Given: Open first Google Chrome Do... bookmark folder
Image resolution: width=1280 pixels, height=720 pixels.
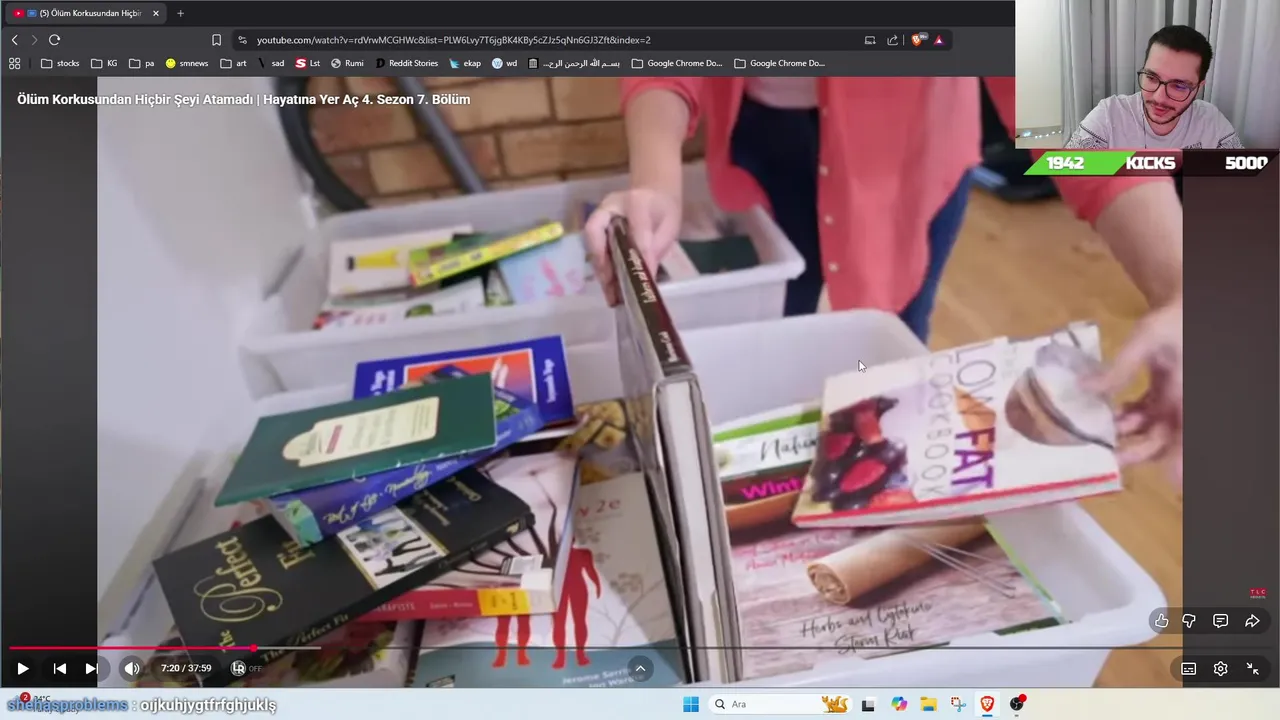Looking at the screenshot, I should point(677,63).
